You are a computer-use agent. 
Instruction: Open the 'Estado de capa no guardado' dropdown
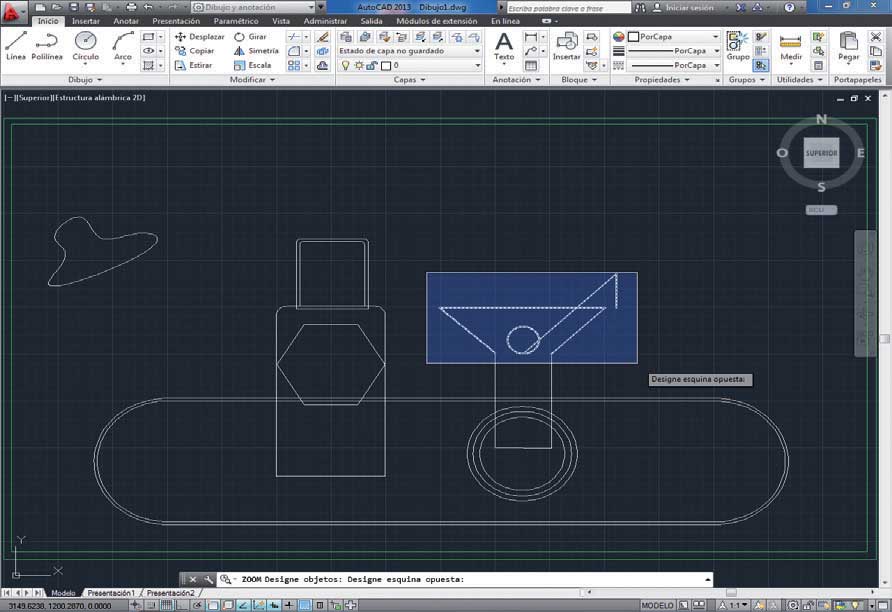point(409,51)
